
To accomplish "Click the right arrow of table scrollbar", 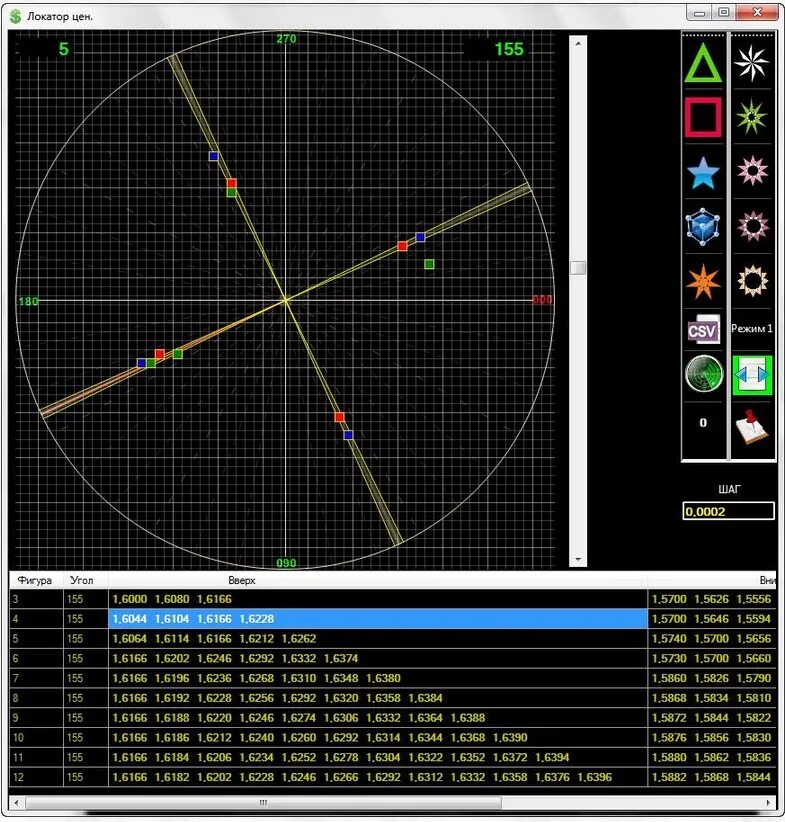I will [769, 803].
